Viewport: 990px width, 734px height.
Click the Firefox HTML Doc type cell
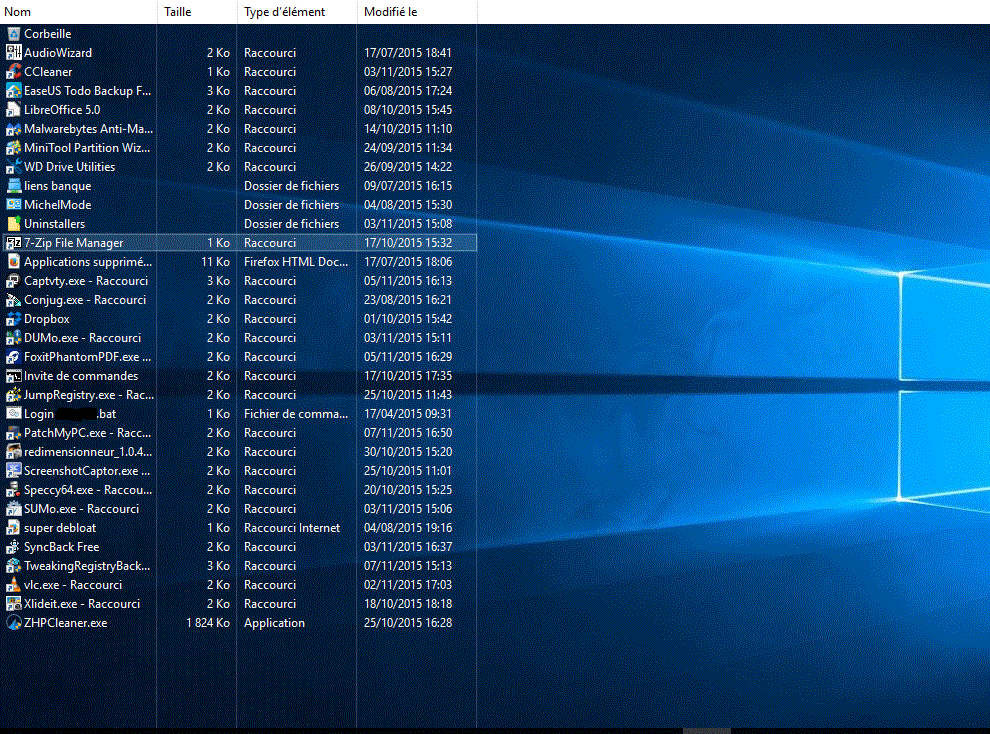point(296,262)
